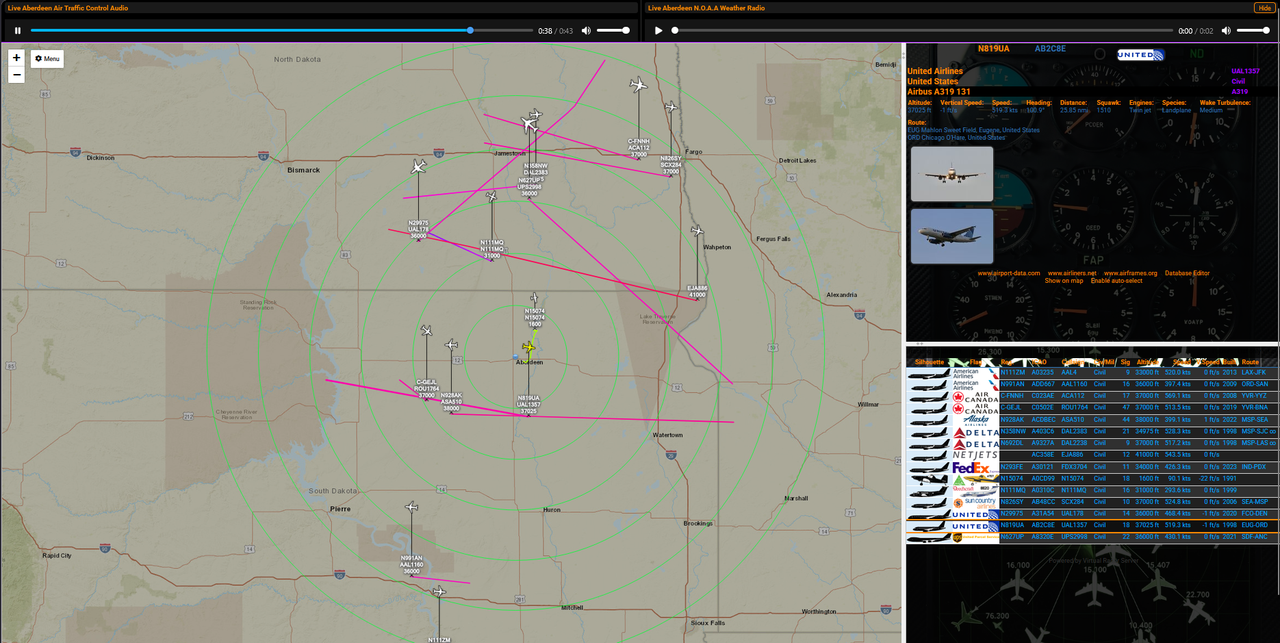Viewport: 1280px width, 643px height.
Task: Sort aircraft table by Route column
Action: coord(1250,362)
